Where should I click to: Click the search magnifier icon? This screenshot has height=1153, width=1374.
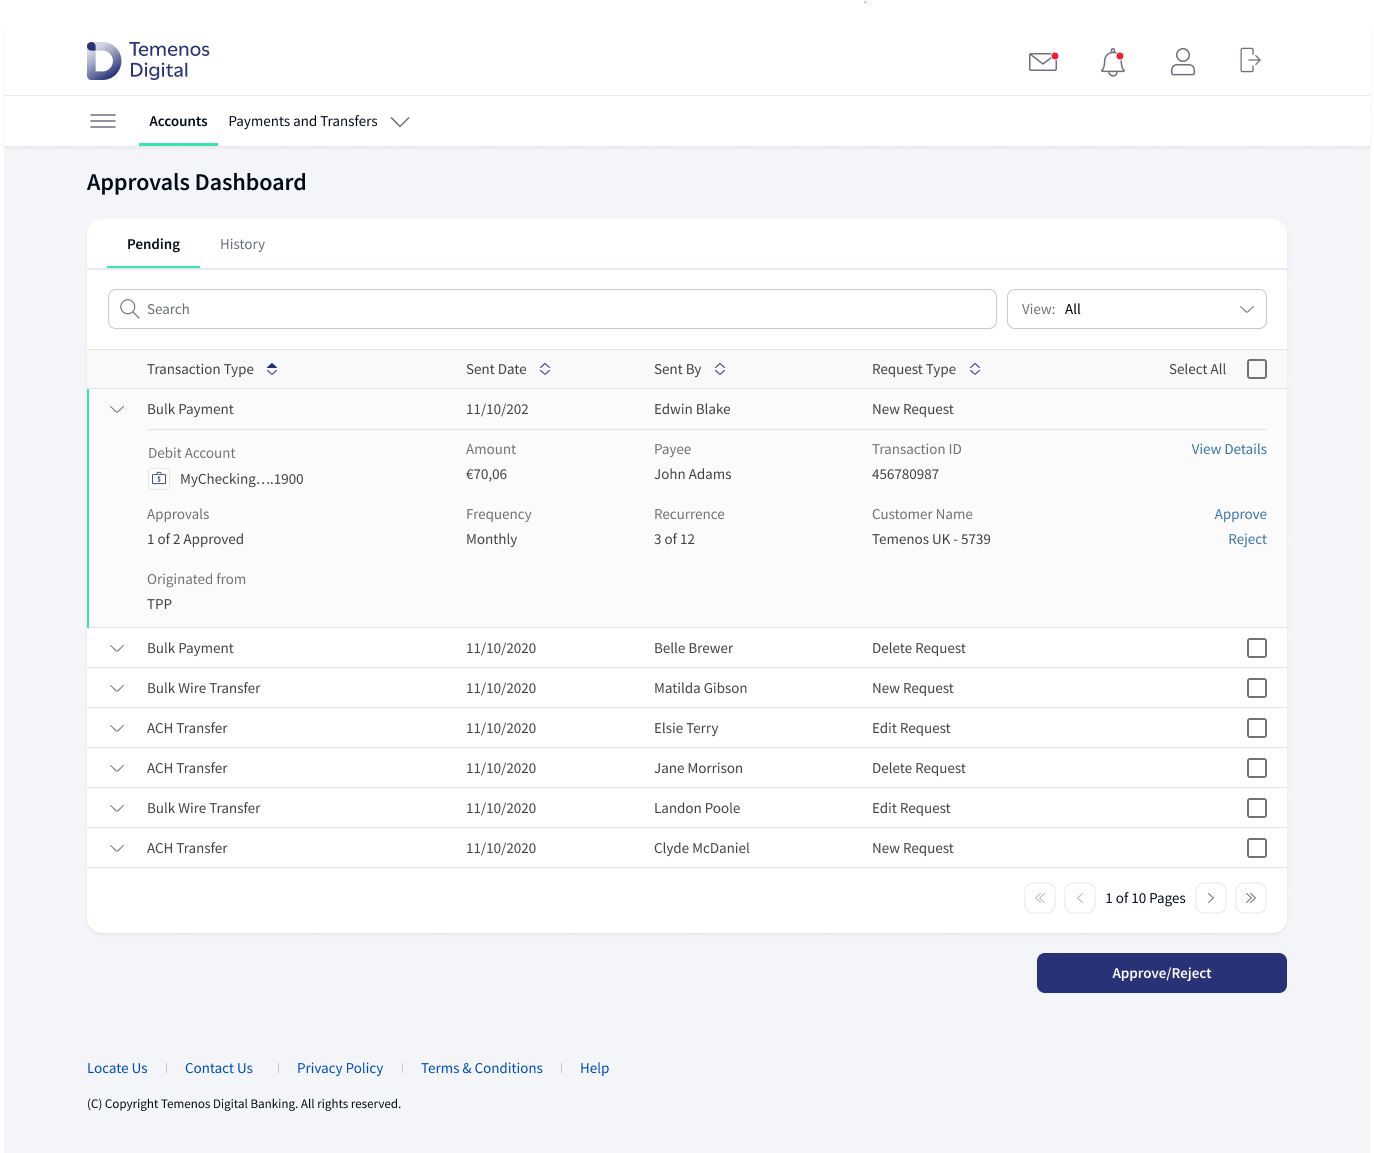(x=129, y=309)
